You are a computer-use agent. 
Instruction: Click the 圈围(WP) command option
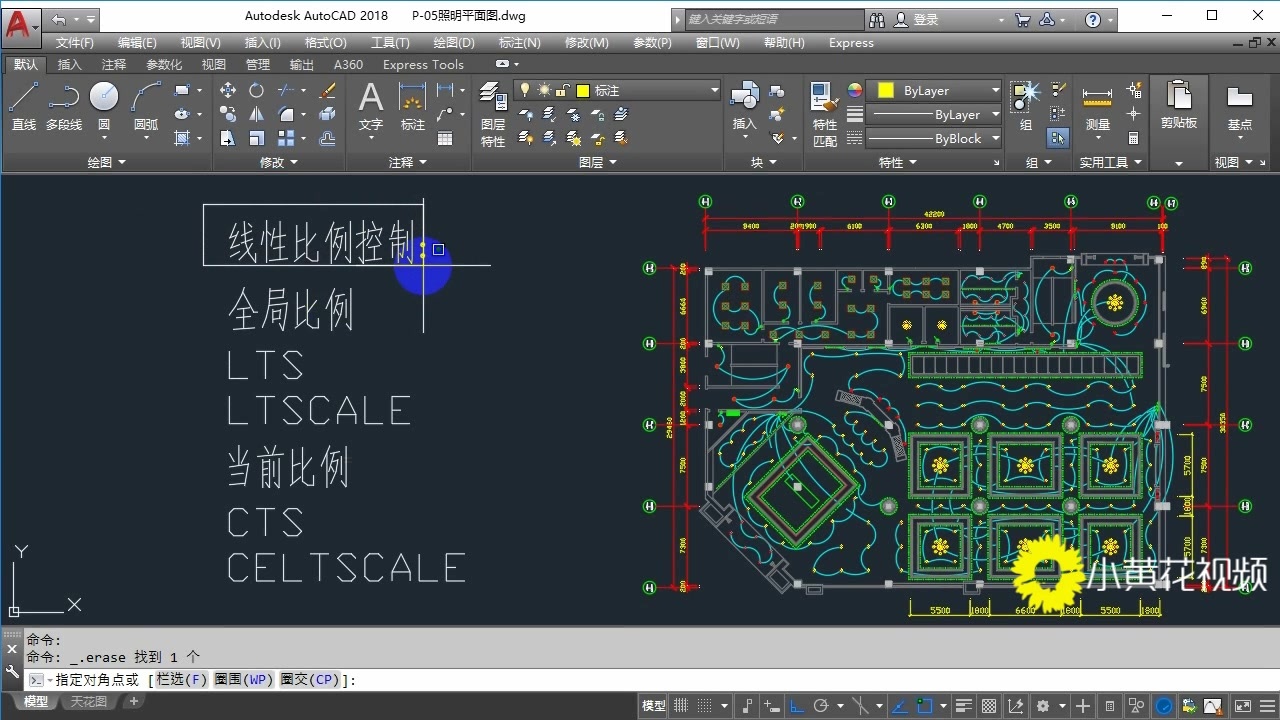pos(243,680)
